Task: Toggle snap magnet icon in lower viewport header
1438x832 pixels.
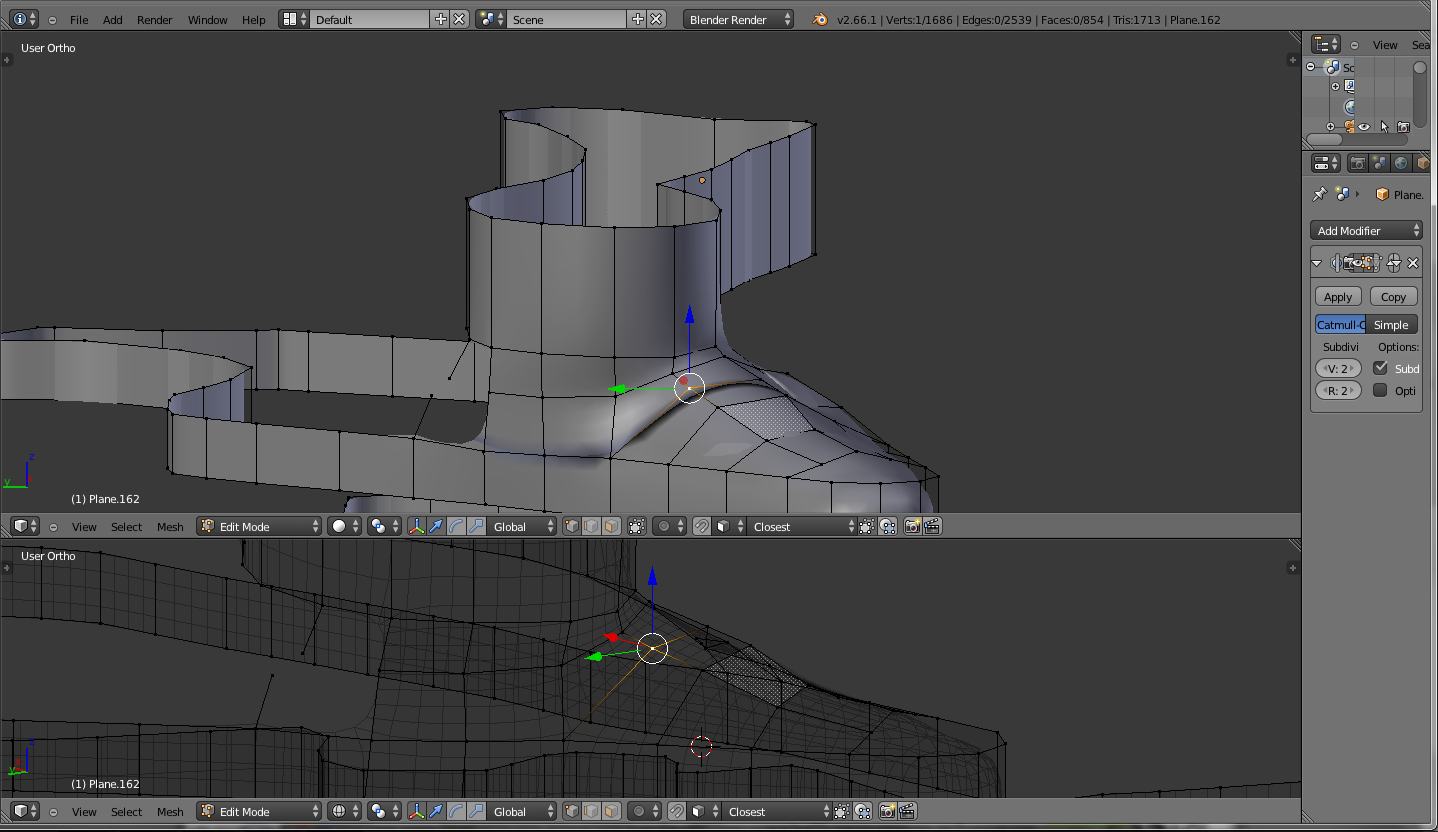Action: point(677,812)
